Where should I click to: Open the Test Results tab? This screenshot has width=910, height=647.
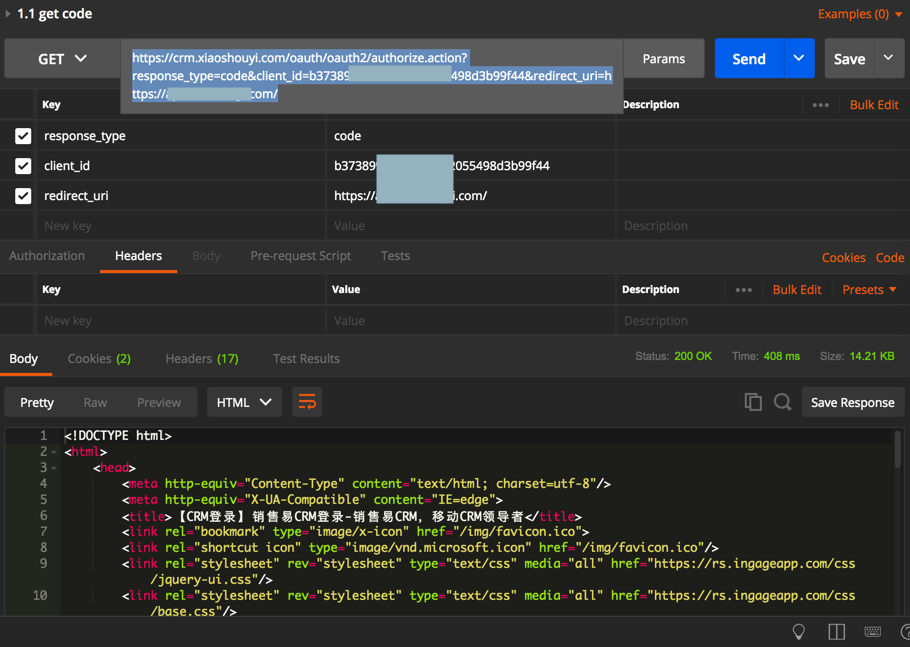306,358
